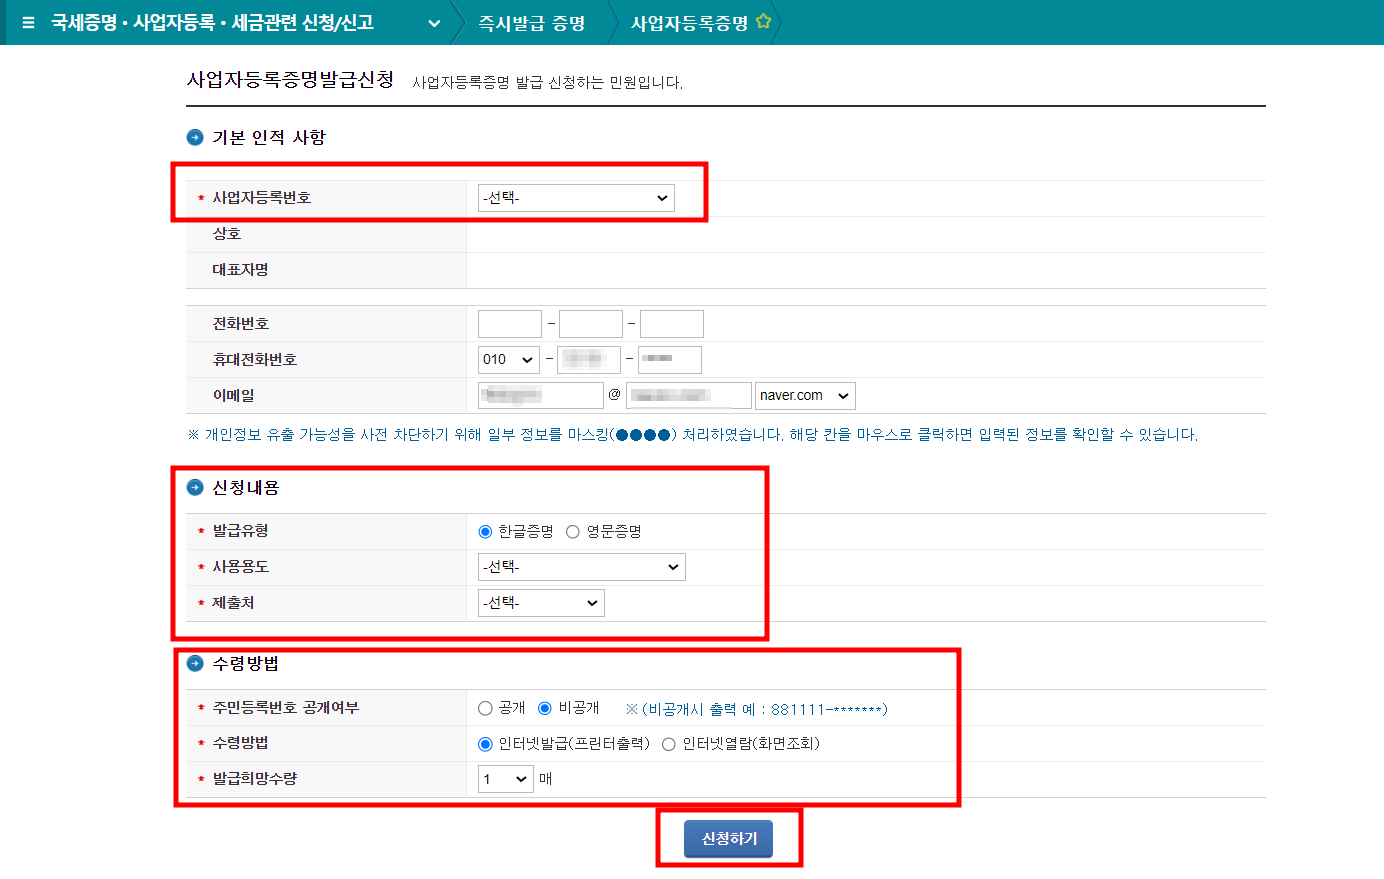Open the 사용용도 dropdown

click(581, 566)
